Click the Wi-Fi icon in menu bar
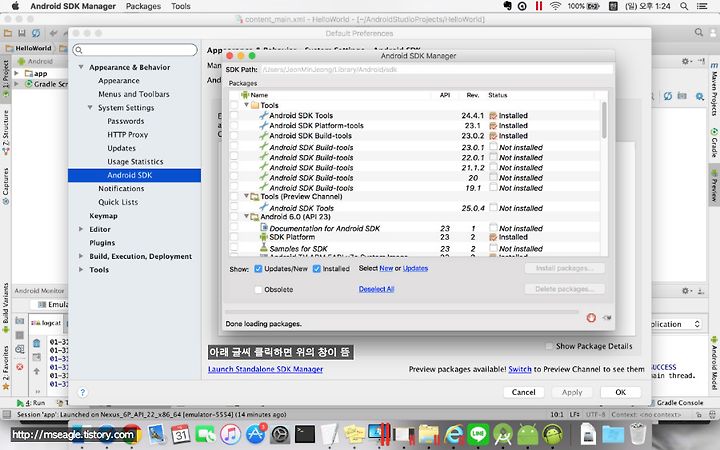The image size is (720, 450). click(555, 6)
